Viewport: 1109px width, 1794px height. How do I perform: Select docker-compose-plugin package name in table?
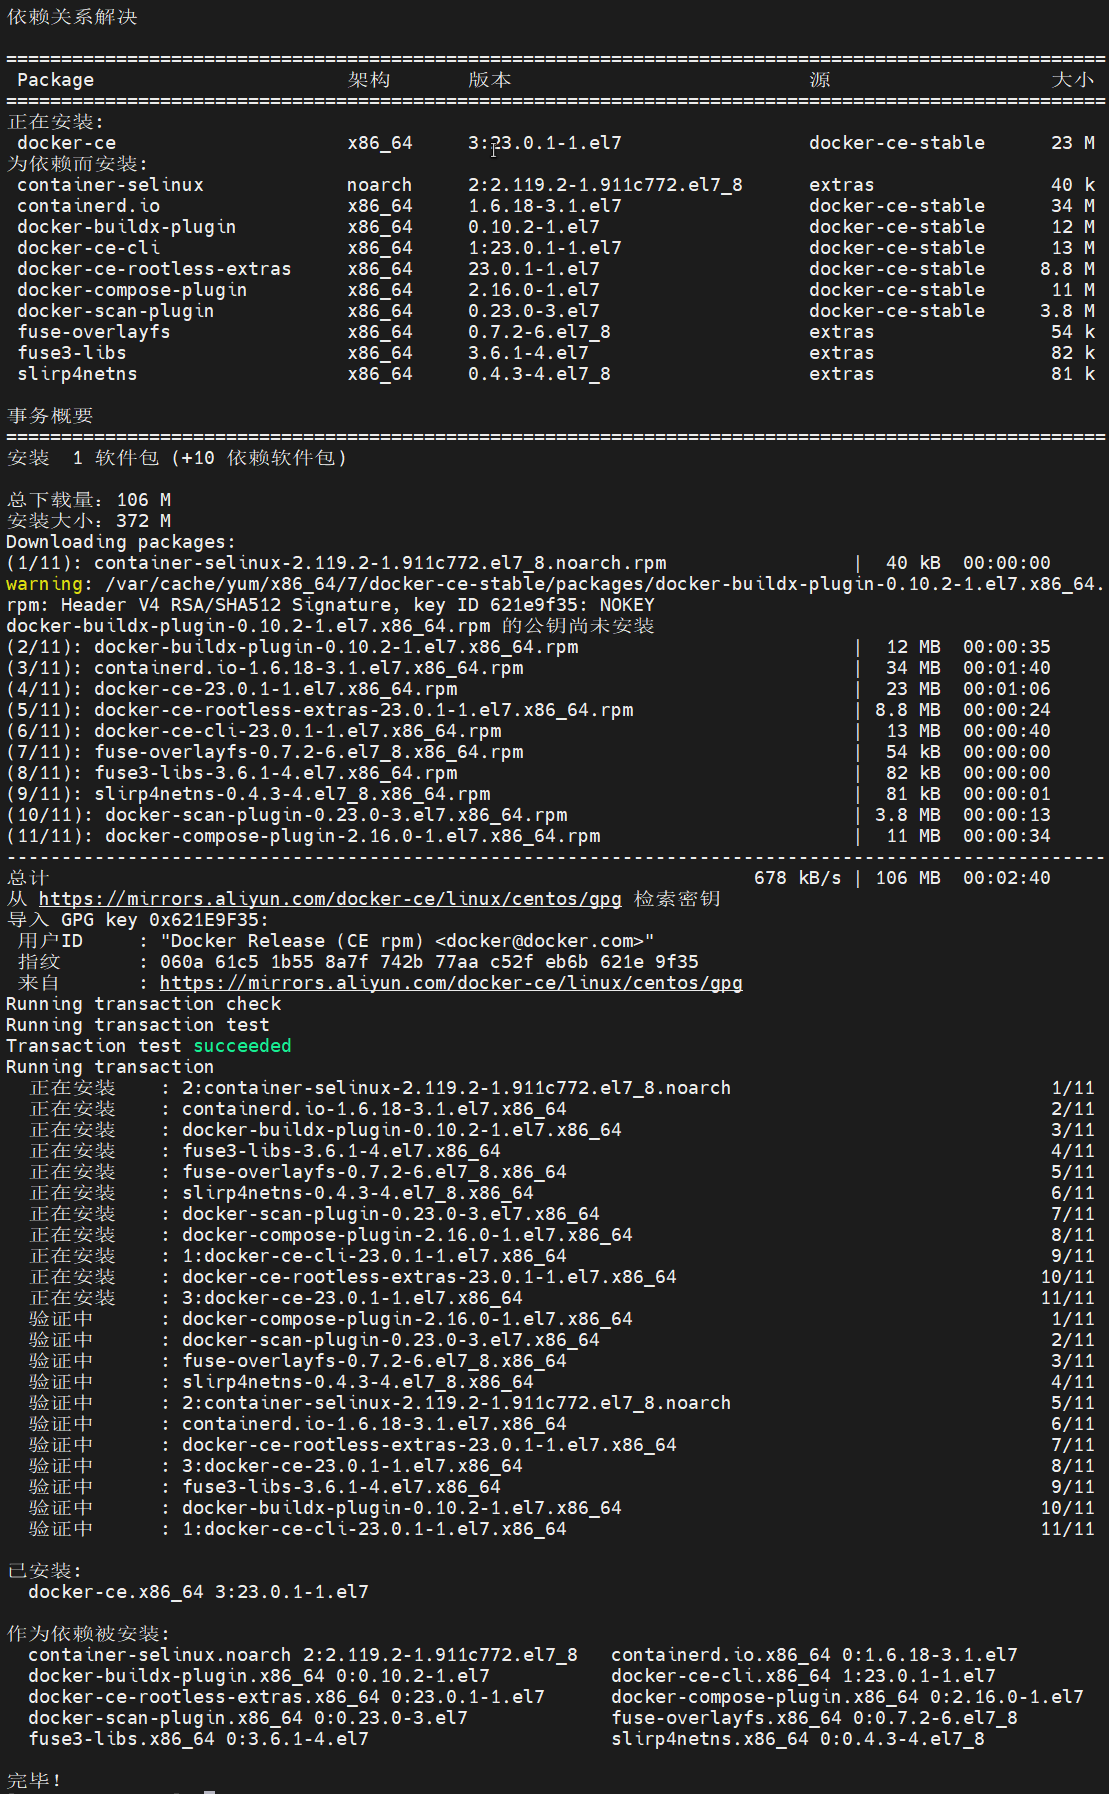pos(132,290)
